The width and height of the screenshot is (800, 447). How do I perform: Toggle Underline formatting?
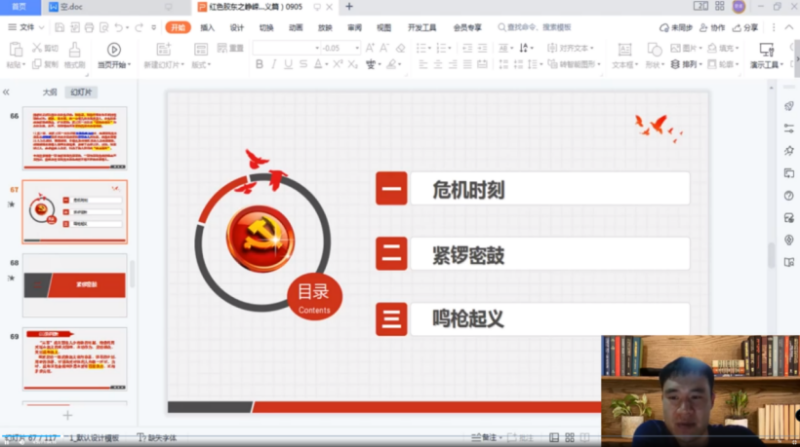[288, 64]
